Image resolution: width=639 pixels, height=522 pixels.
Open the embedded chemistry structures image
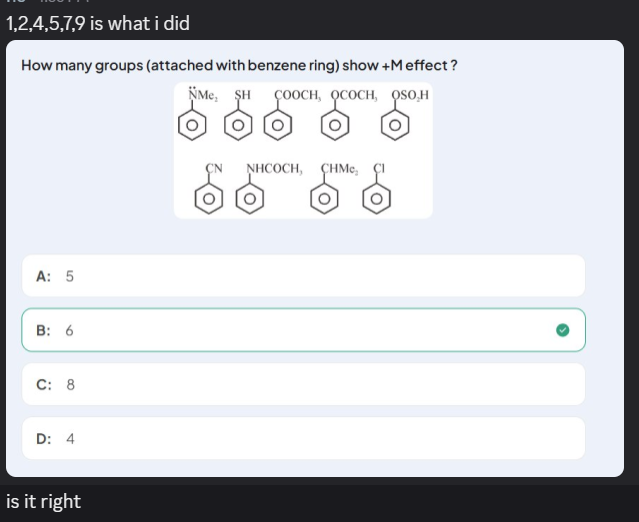(303, 150)
